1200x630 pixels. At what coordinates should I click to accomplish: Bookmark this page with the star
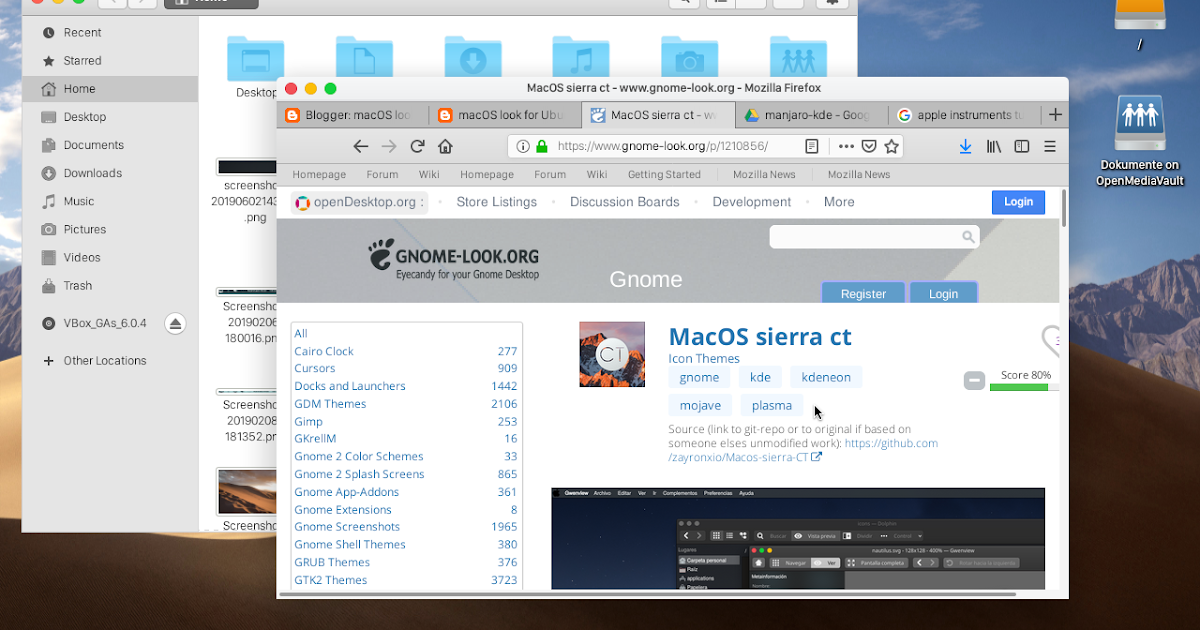point(890,146)
